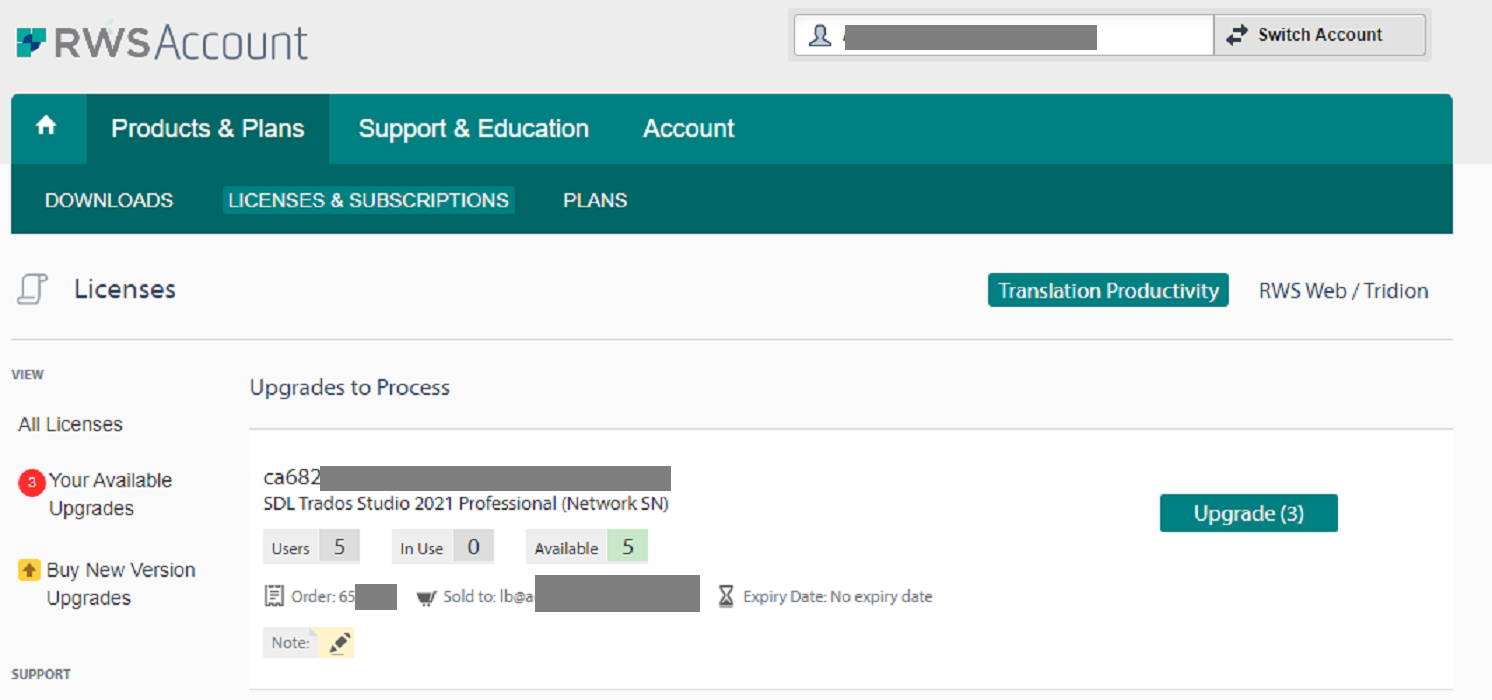Click the Users count 5
Viewport: 1492px width, 700px height.
339,547
